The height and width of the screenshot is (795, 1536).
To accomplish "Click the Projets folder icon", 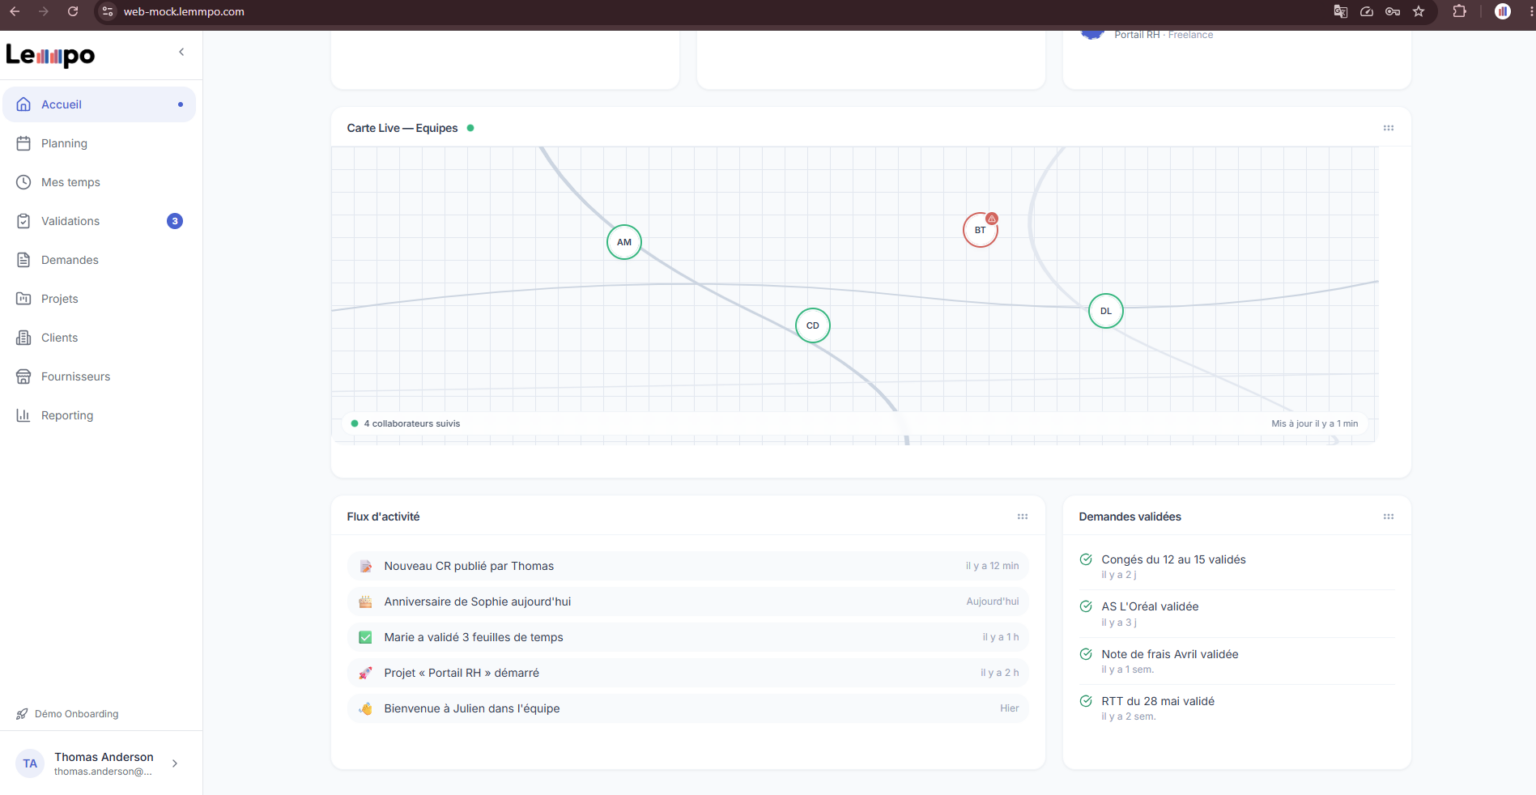I will coord(24,299).
